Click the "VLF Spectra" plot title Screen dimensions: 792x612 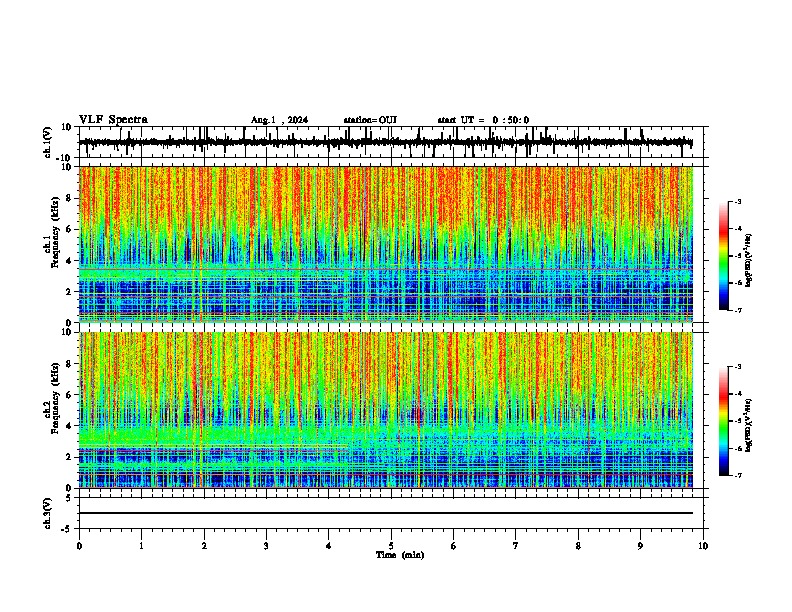point(113,120)
